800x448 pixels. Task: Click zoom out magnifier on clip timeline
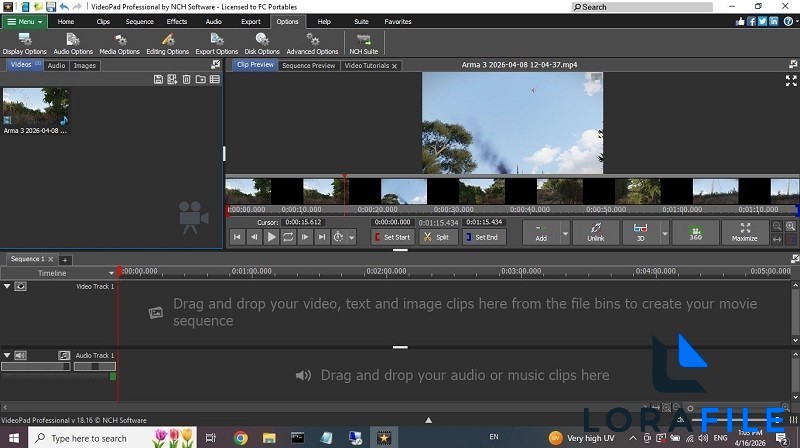[777, 226]
